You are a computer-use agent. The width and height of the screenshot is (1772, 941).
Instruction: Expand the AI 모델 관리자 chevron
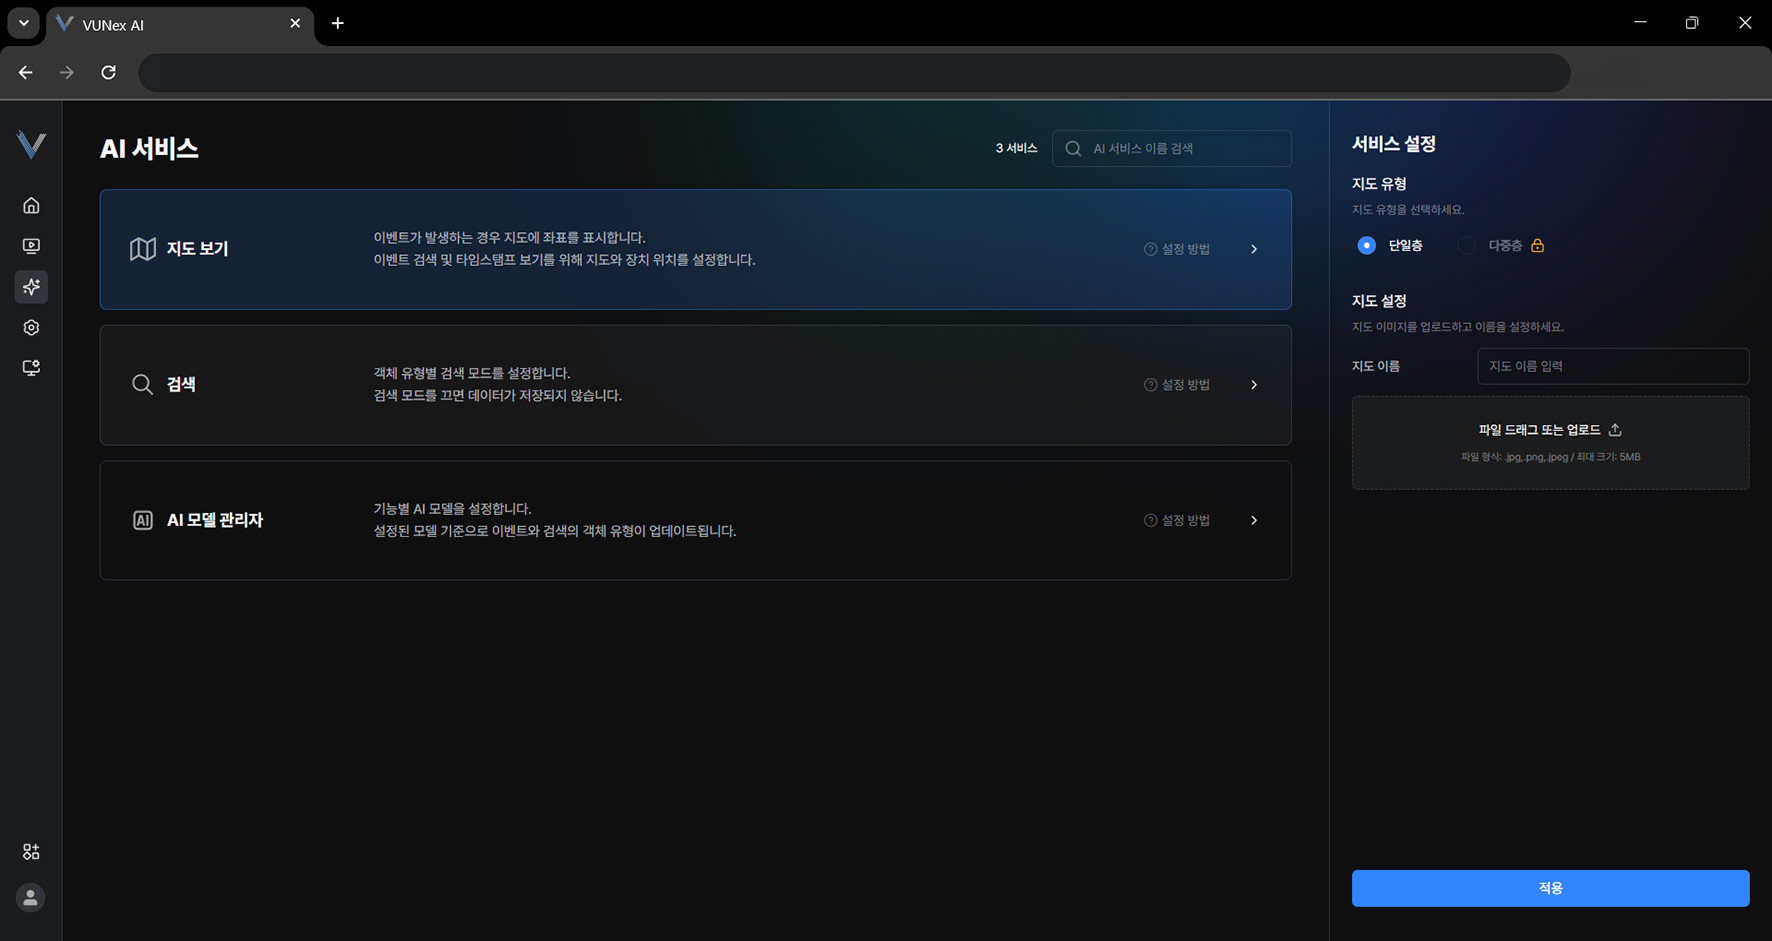[1254, 520]
